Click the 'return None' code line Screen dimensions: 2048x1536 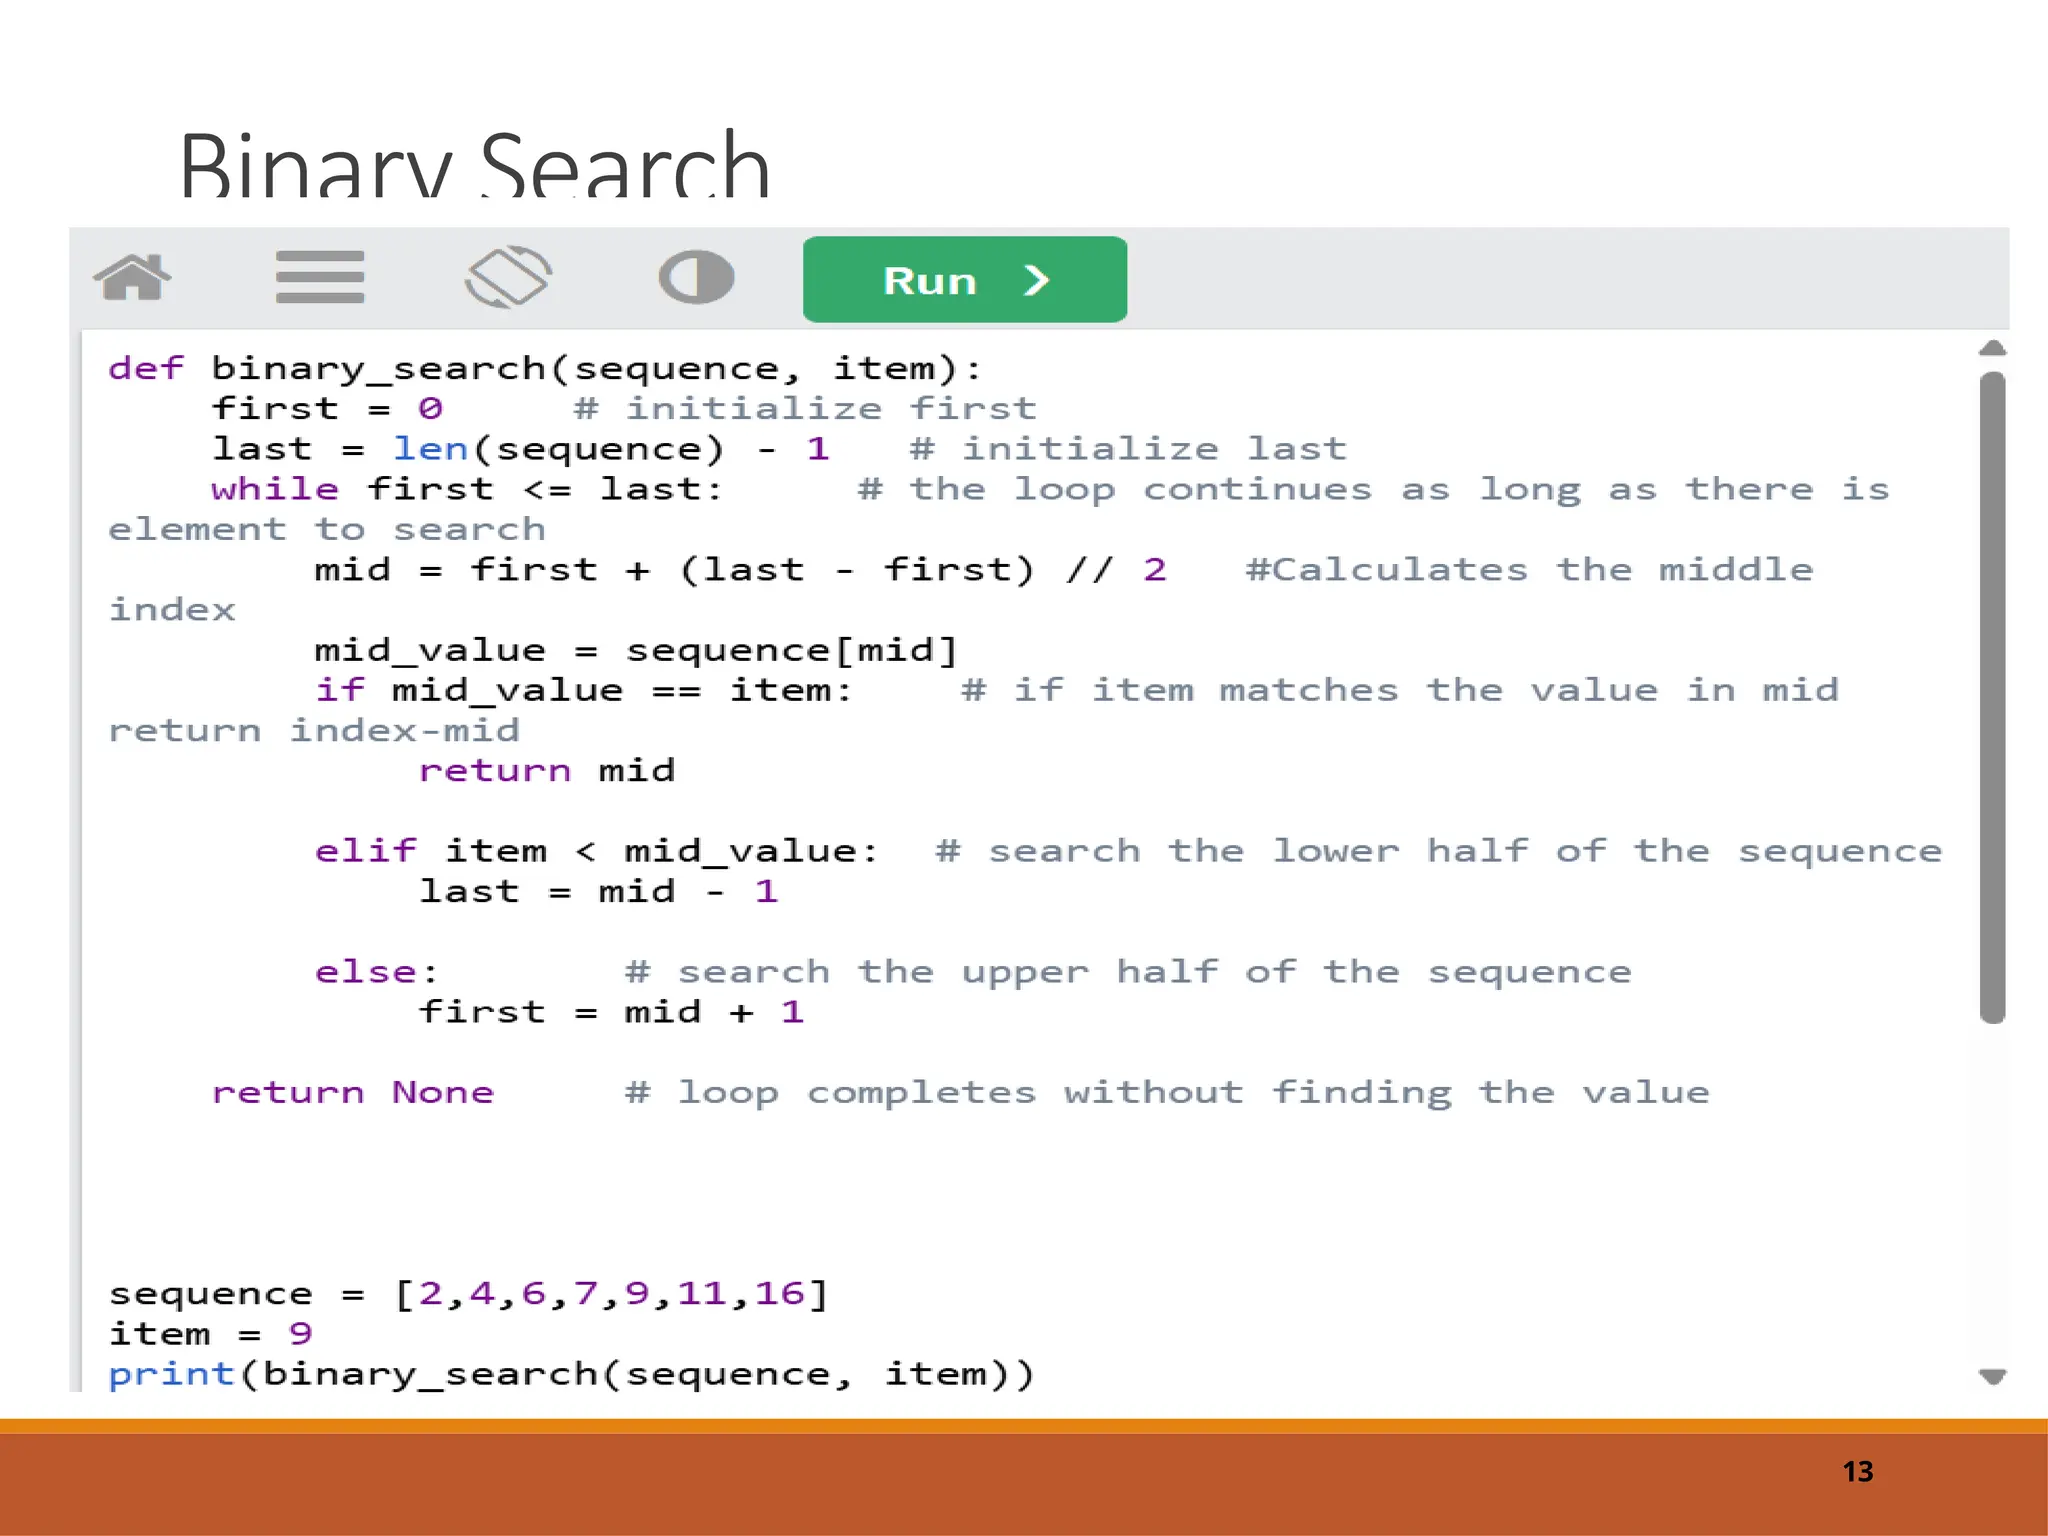click(x=353, y=1093)
